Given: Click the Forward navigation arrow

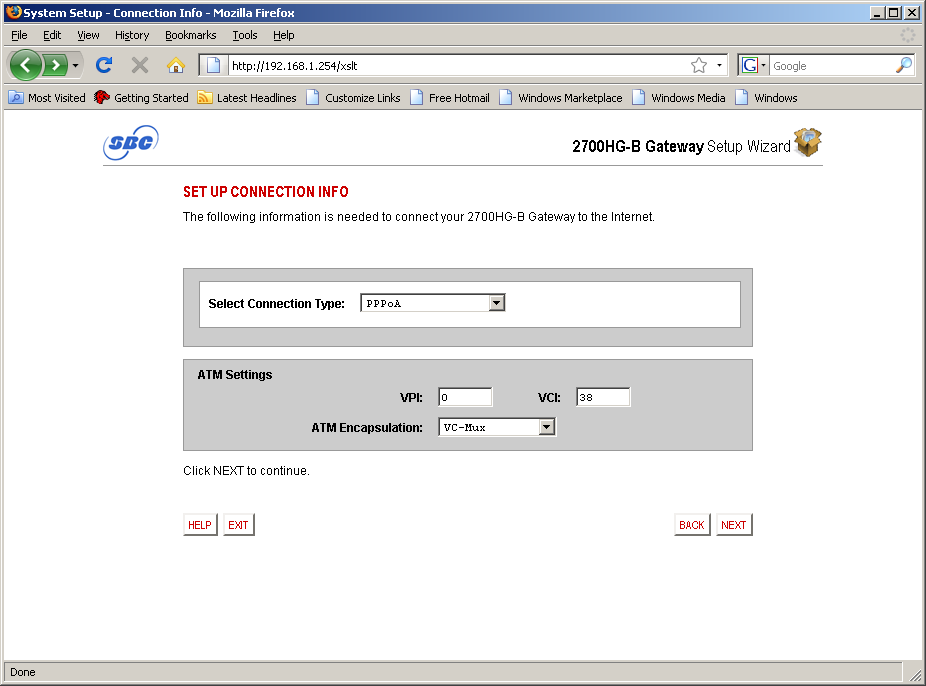Looking at the screenshot, I should click(x=56, y=65).
